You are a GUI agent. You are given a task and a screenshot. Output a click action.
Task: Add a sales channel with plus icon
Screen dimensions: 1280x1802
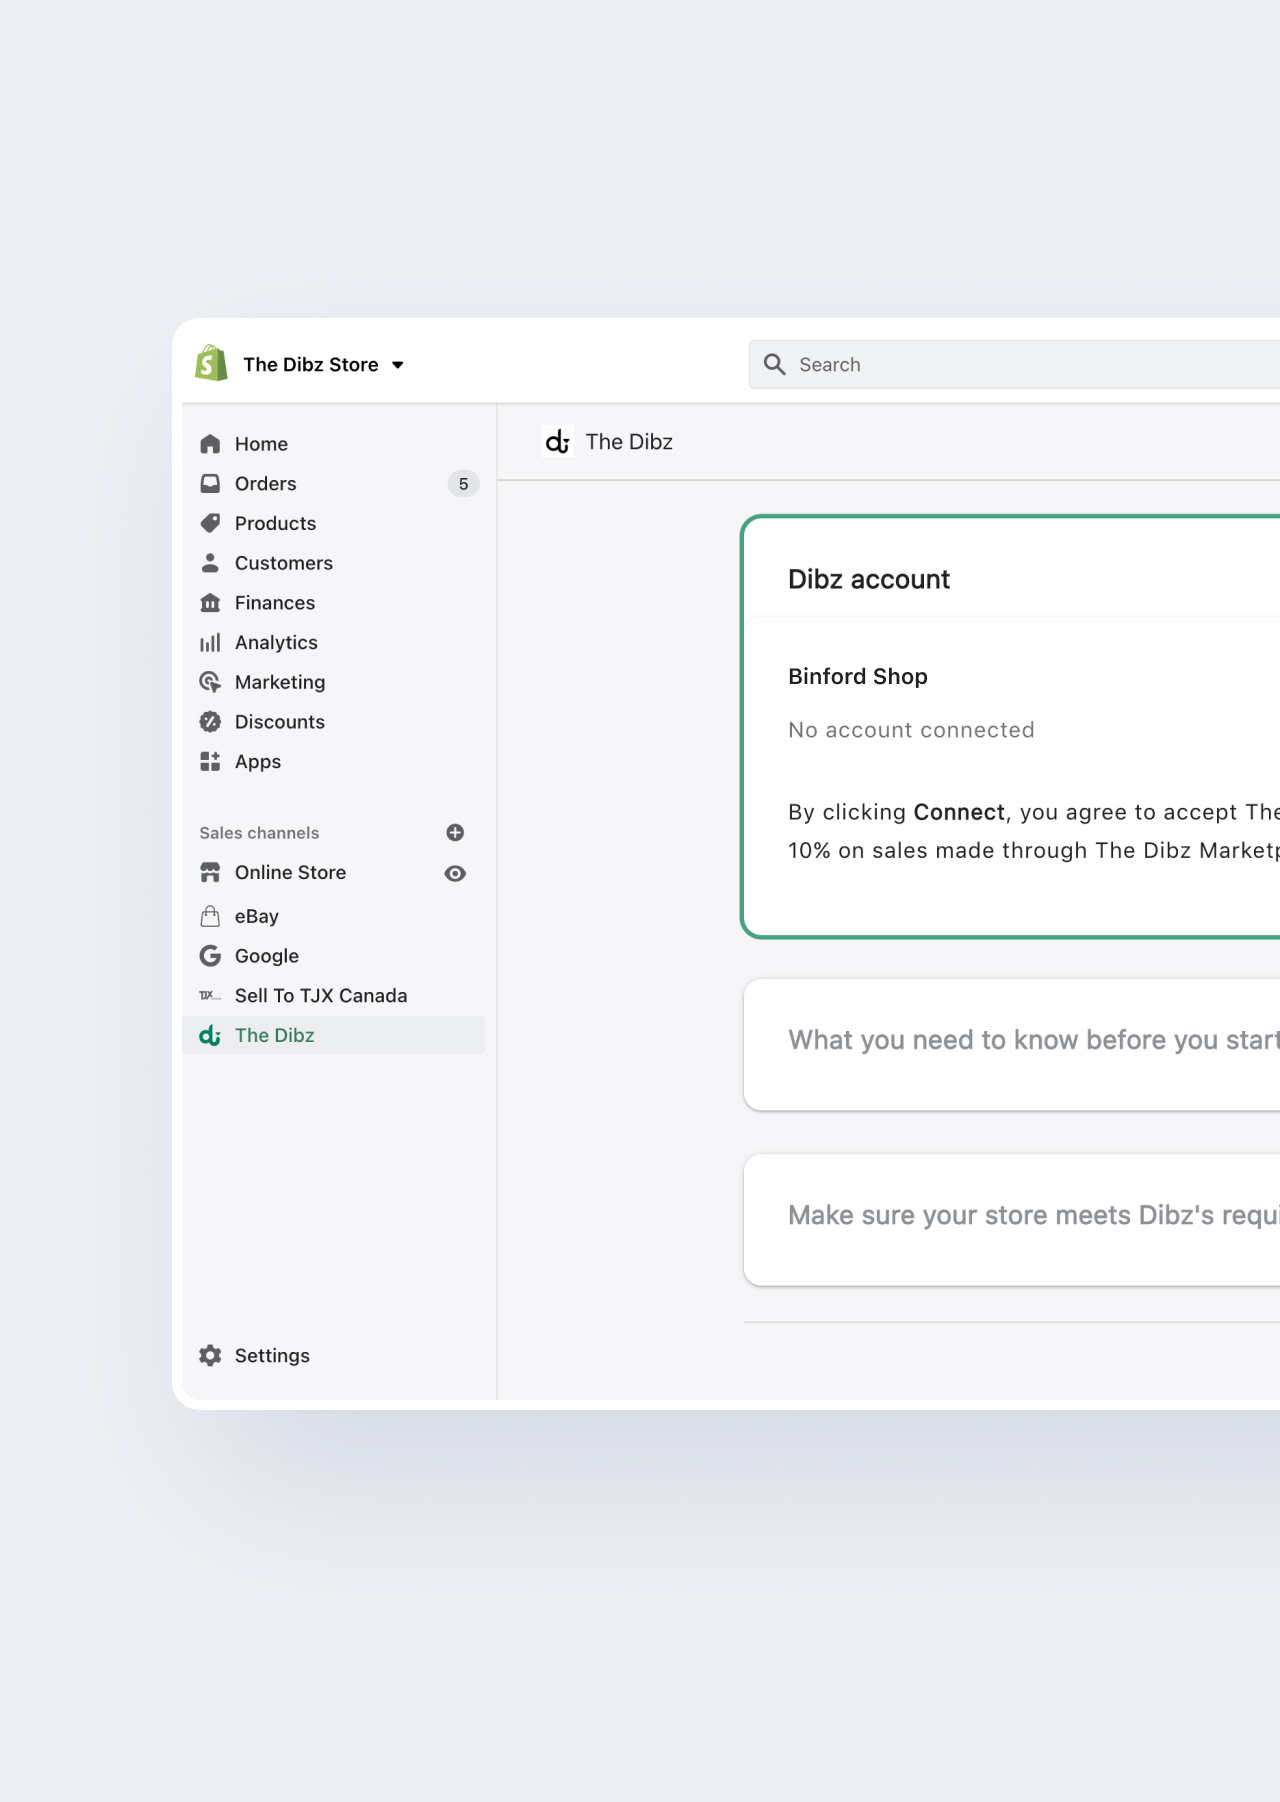pyautogui.click(x=455, y=833)
